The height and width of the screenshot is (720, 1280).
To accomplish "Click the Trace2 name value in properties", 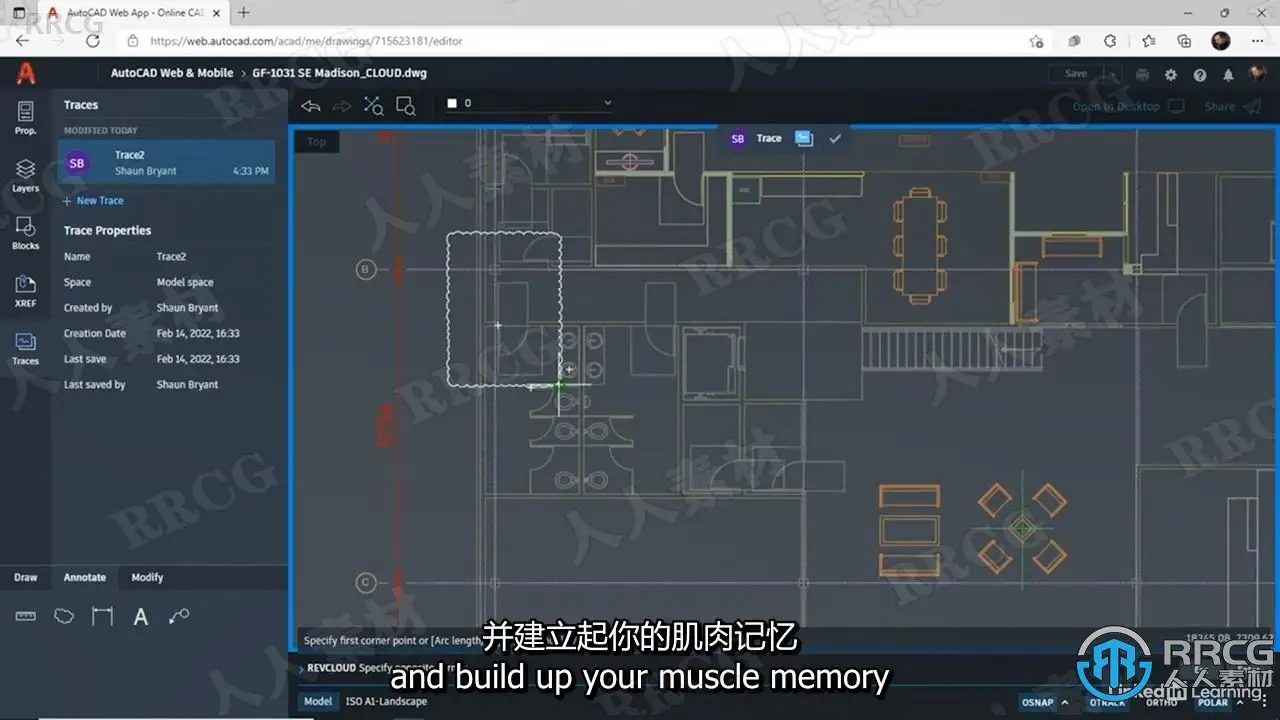I will 171,257.
